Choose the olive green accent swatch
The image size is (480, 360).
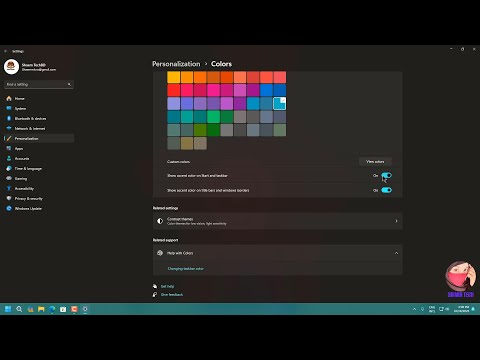(200, 130)
